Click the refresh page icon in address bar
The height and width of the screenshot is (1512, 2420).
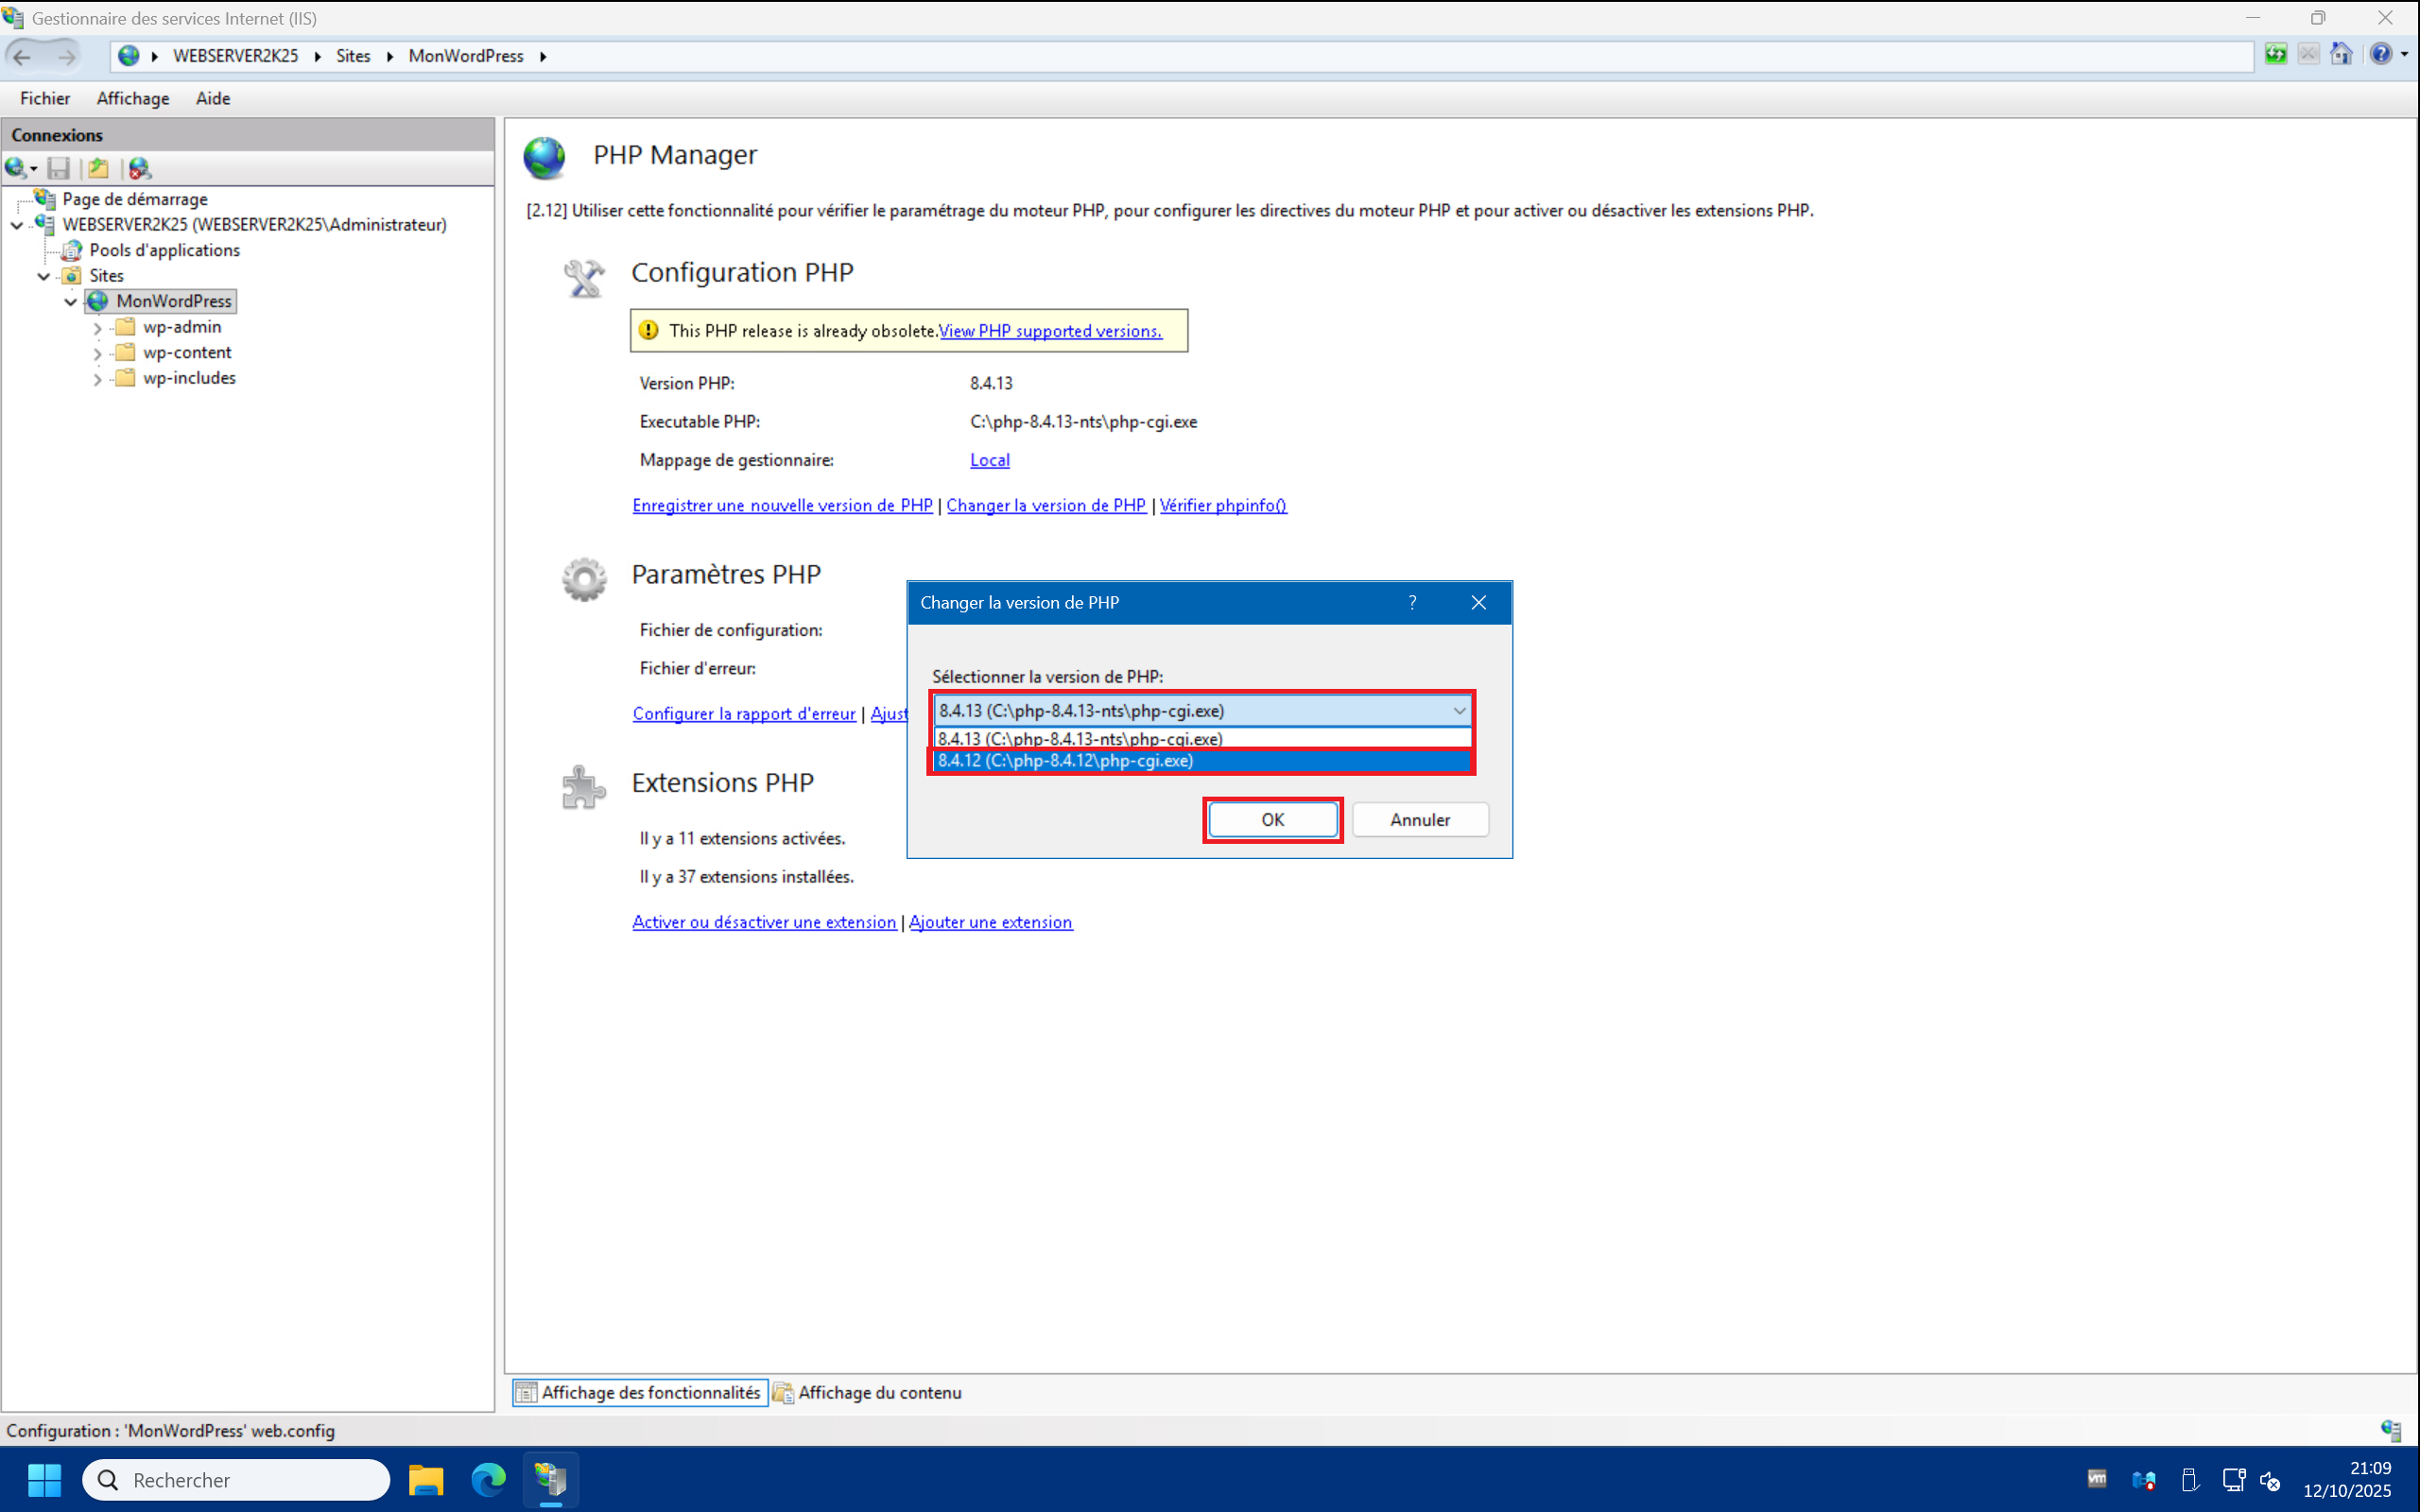tap(2276, 55)
